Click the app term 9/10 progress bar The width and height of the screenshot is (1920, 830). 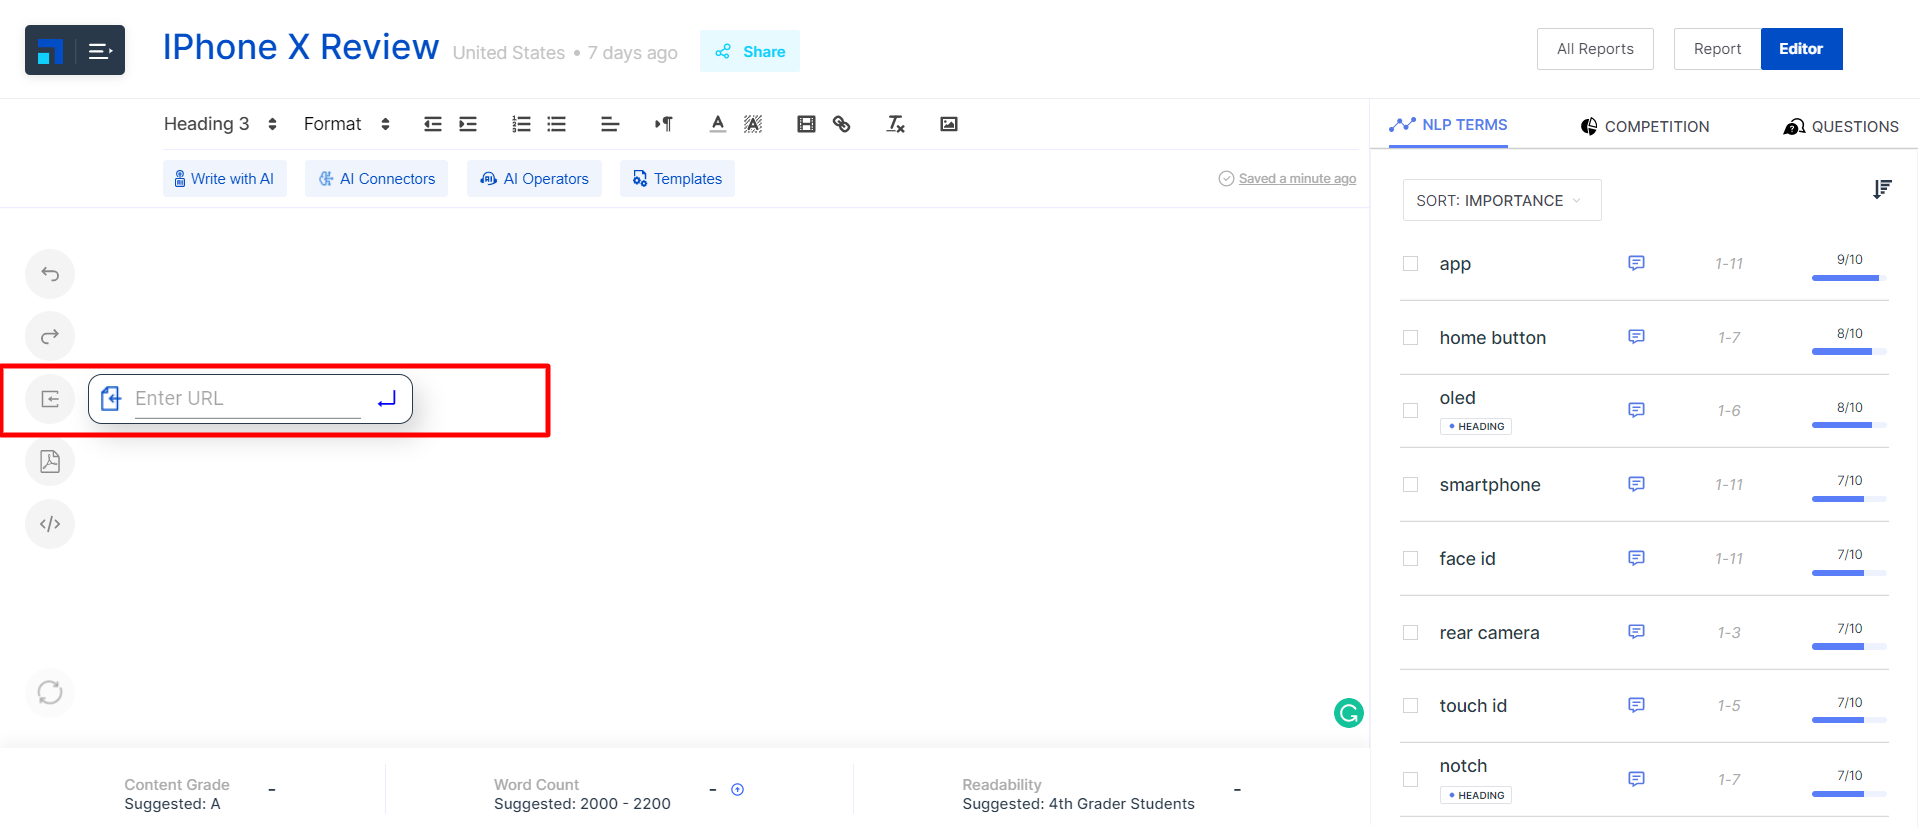point(1849,278)
